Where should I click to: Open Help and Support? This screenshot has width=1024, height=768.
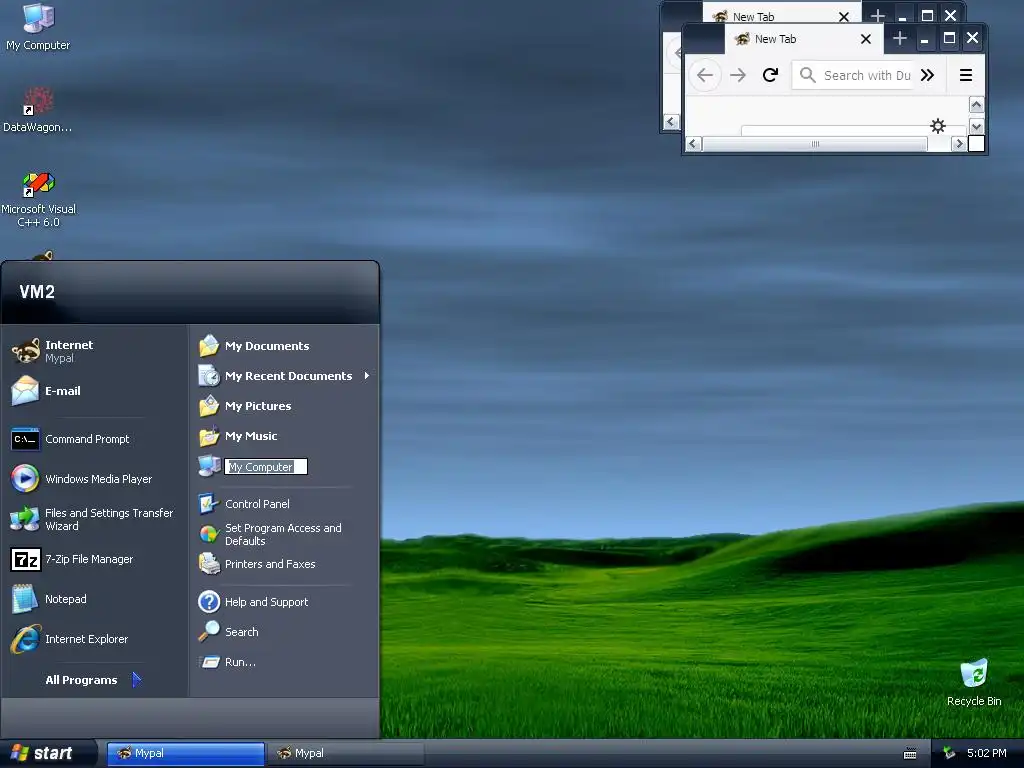point(253,602)
